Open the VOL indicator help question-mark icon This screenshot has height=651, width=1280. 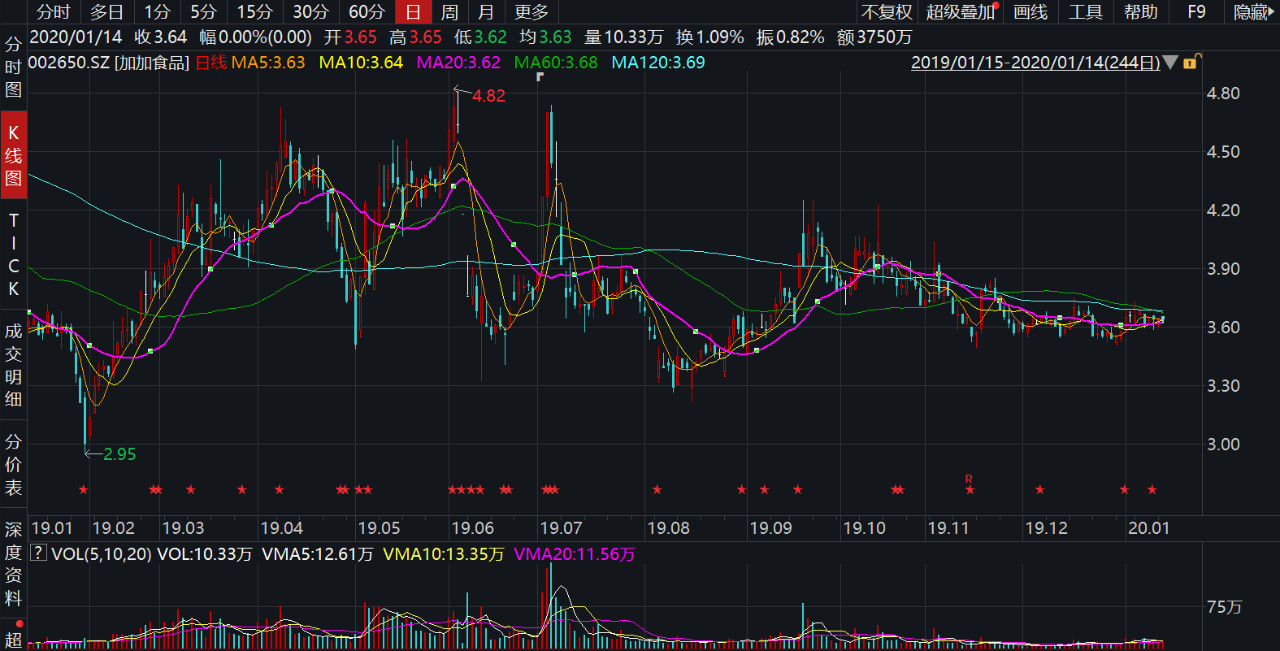(x=37, y=553)
